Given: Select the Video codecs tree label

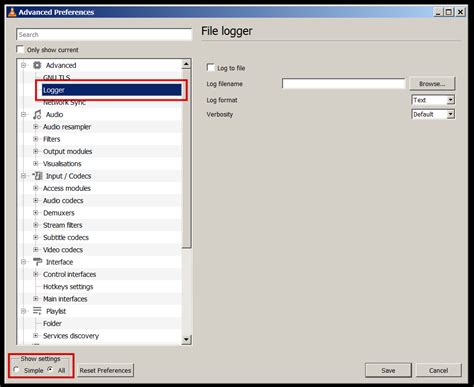Looking at the screenshot, I should pyautogui.click(x=63, y=250).
